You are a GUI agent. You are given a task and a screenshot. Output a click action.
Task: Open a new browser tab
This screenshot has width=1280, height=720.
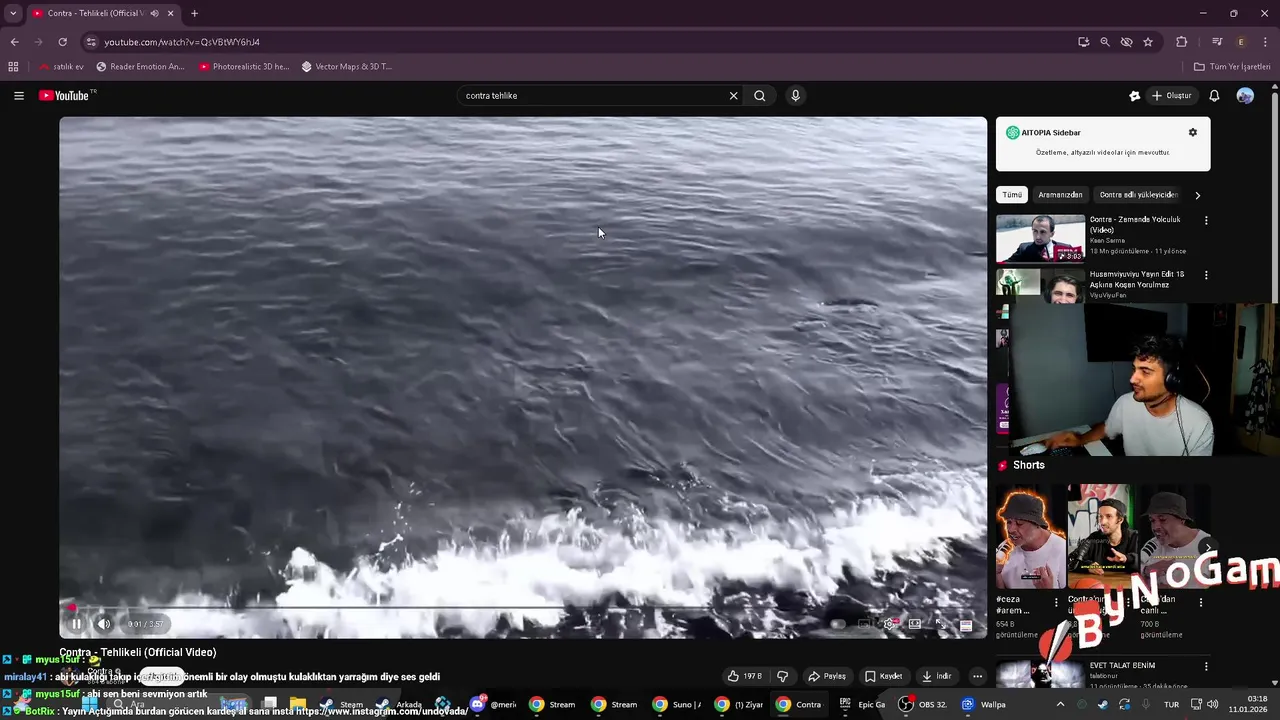click(194, 13)
